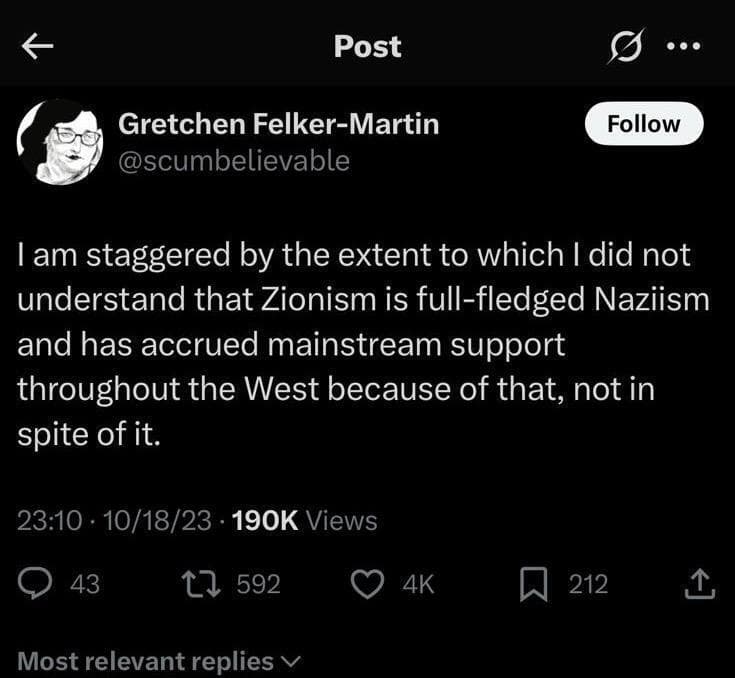The height and width of the screenshot is (678, 735).
Task: Show the 592 reposts count
Action: (x=258, y=584)
